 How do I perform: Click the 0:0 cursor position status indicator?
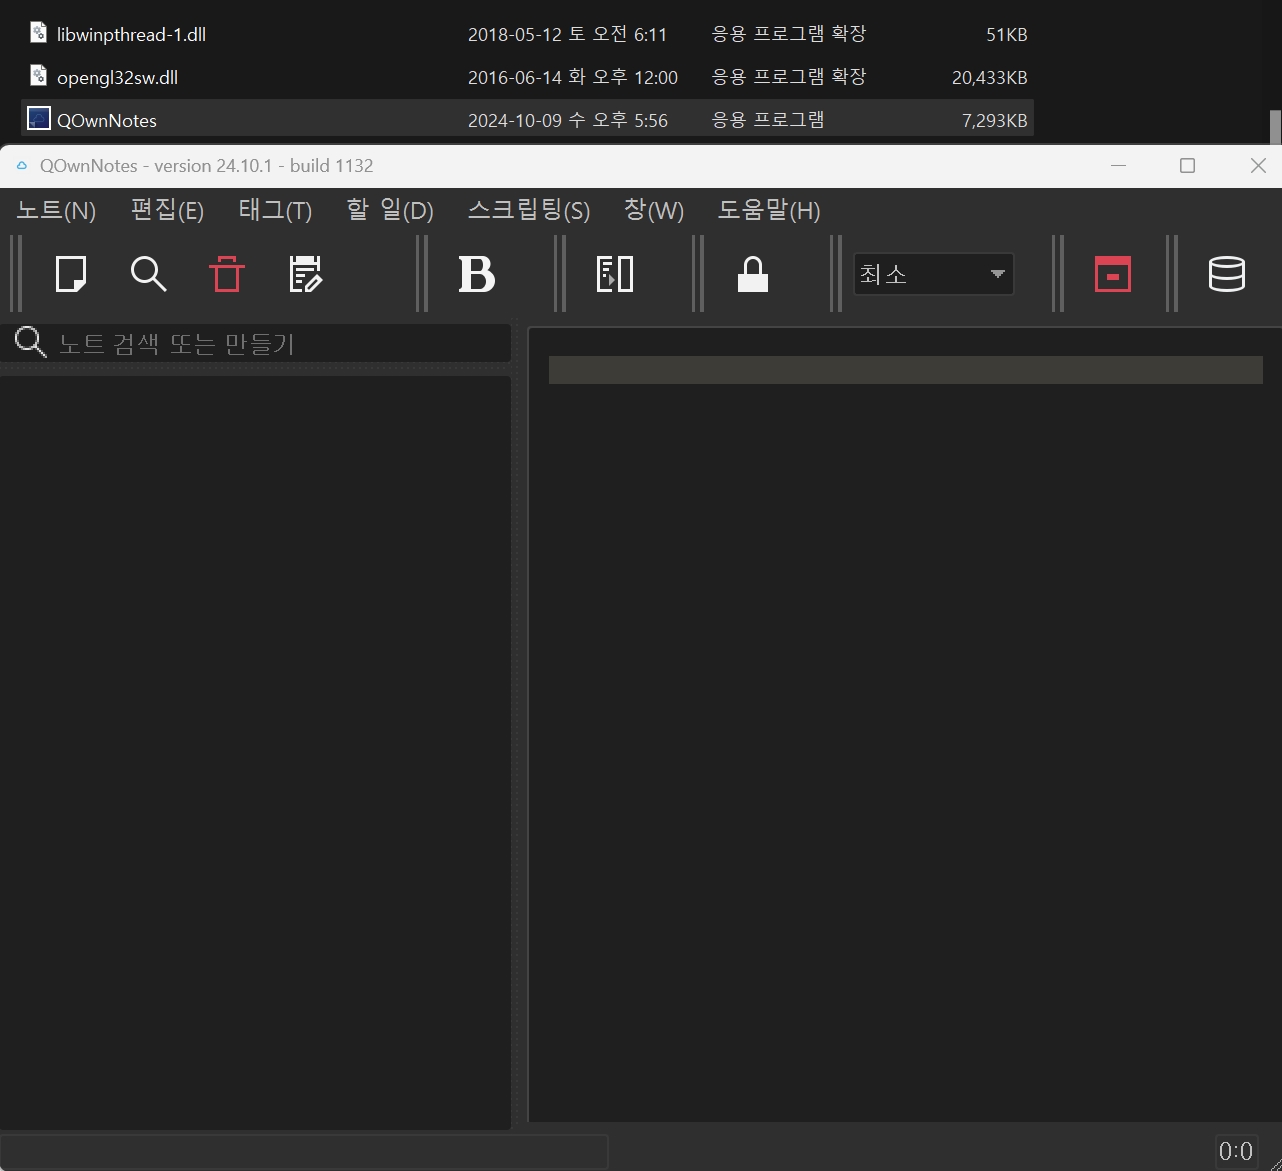[x=1236, y=1151]
